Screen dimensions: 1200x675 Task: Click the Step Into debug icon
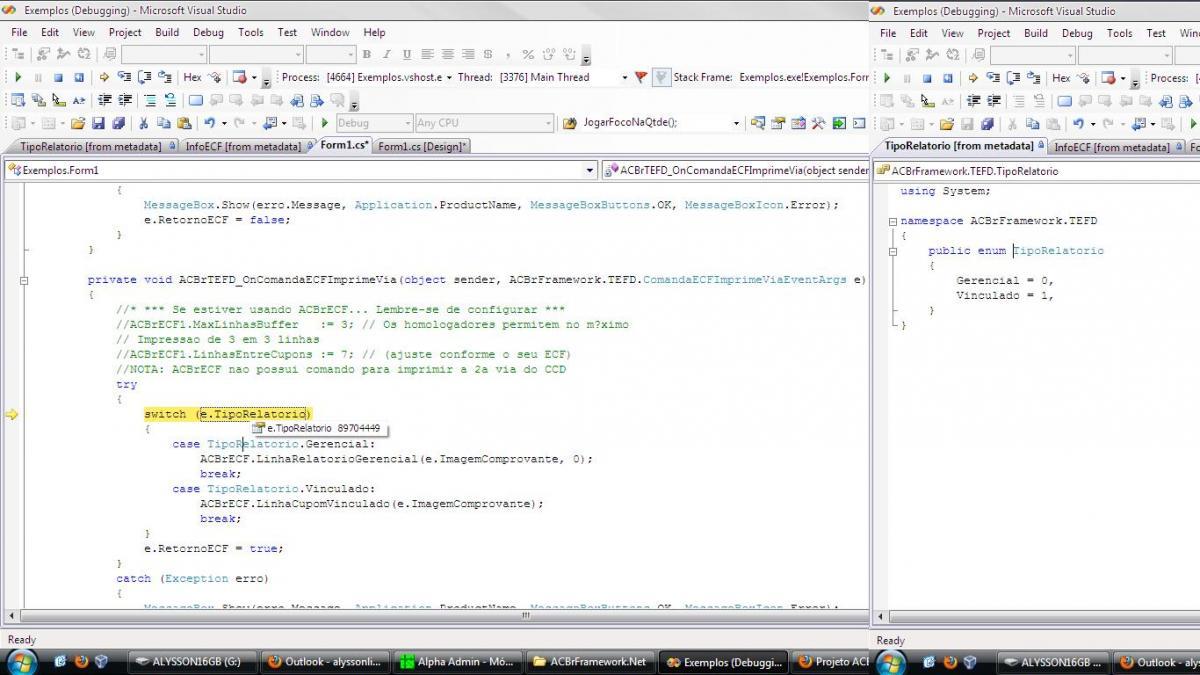[x=124, y=77]
